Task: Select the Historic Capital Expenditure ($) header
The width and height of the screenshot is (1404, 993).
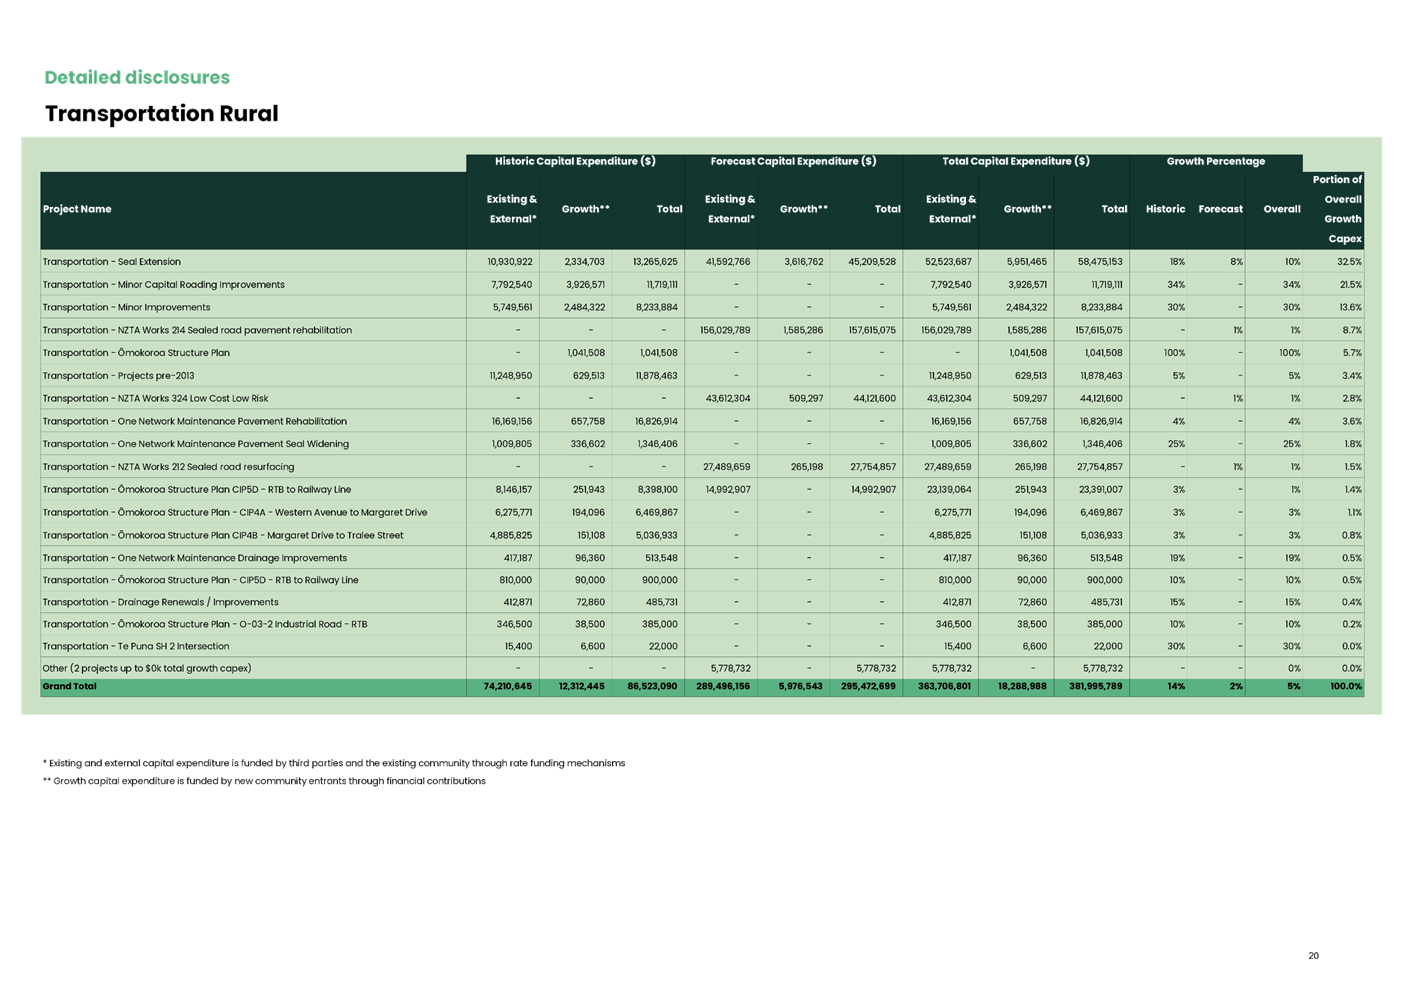Action: (x=574, y=161)
